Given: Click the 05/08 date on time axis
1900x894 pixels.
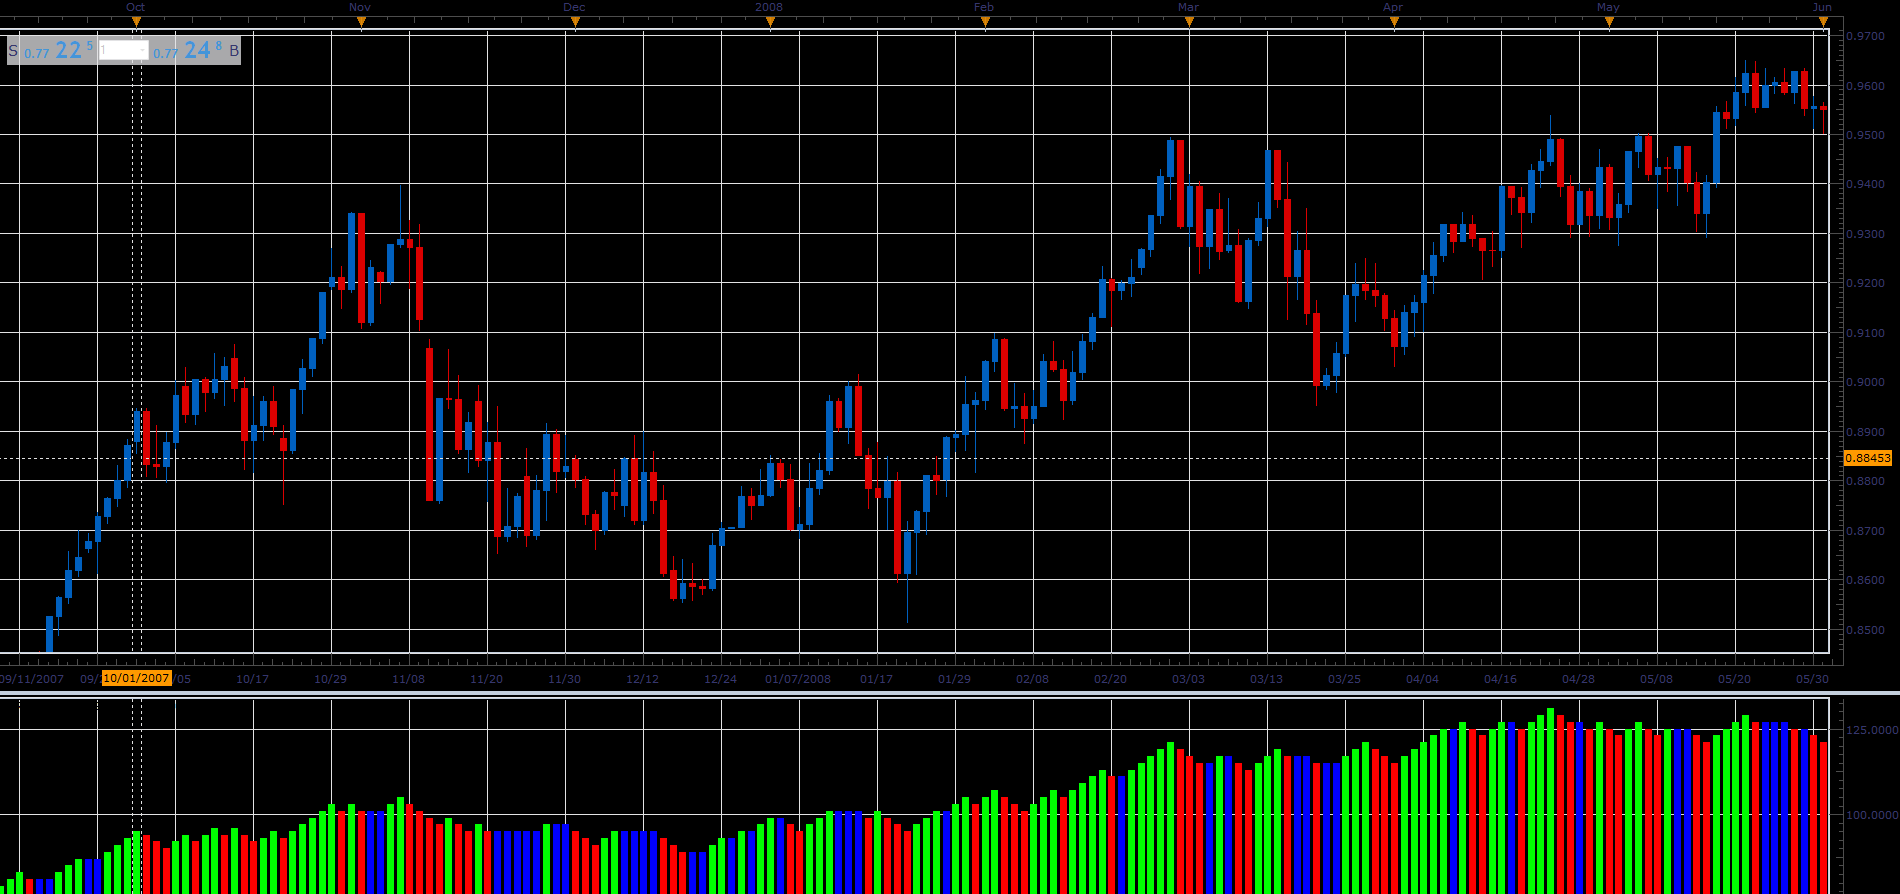Looking at the screenshot, I should point(1656,679).
